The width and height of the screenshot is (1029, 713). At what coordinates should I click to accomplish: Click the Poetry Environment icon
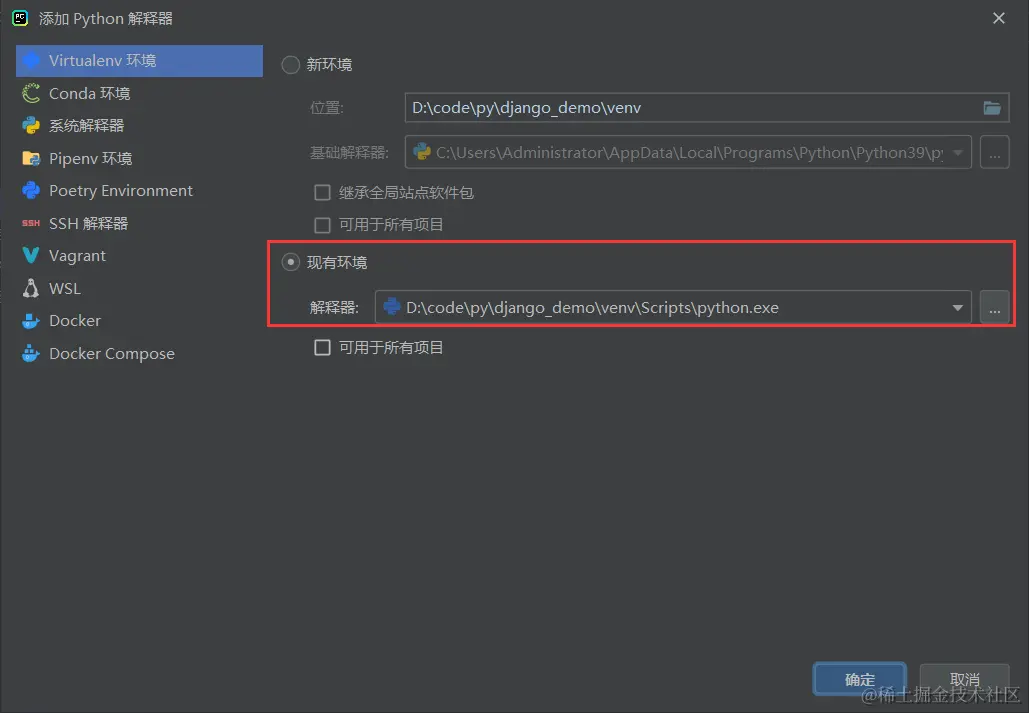pyautogui.click(x=31, y=190)
